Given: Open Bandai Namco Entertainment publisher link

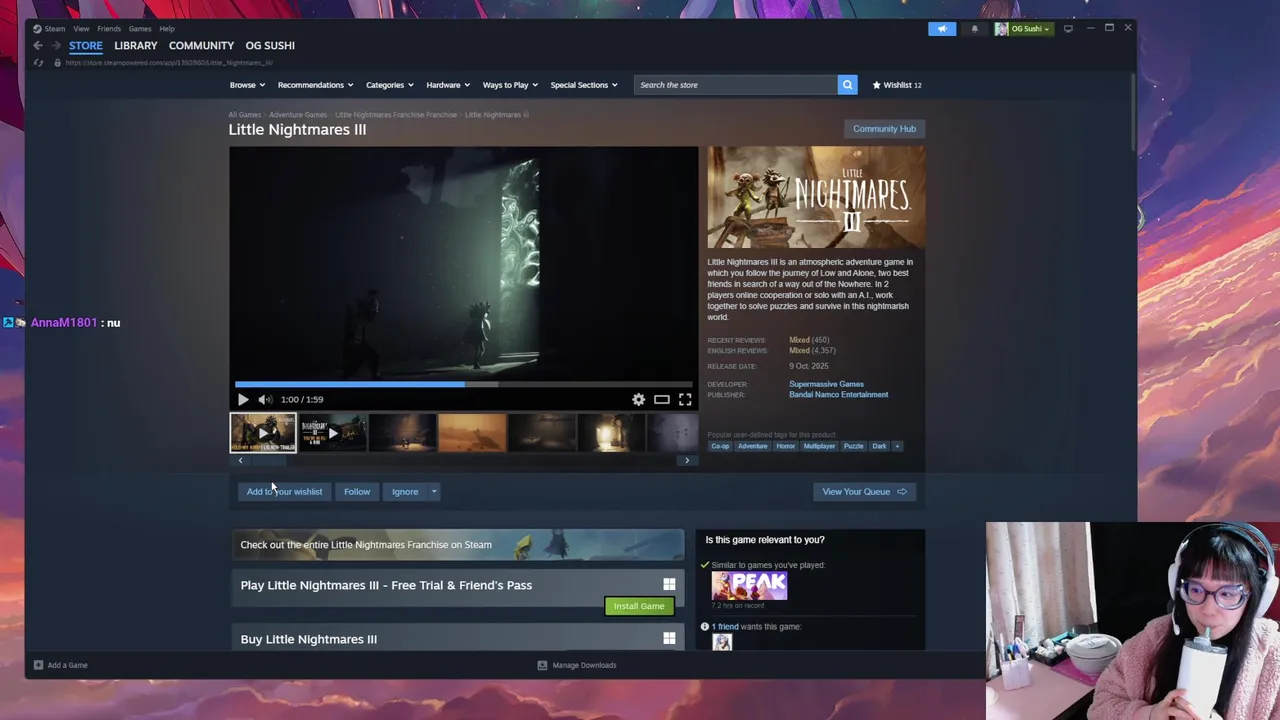Looking at the screenshot, I should [x=838, y=395].
